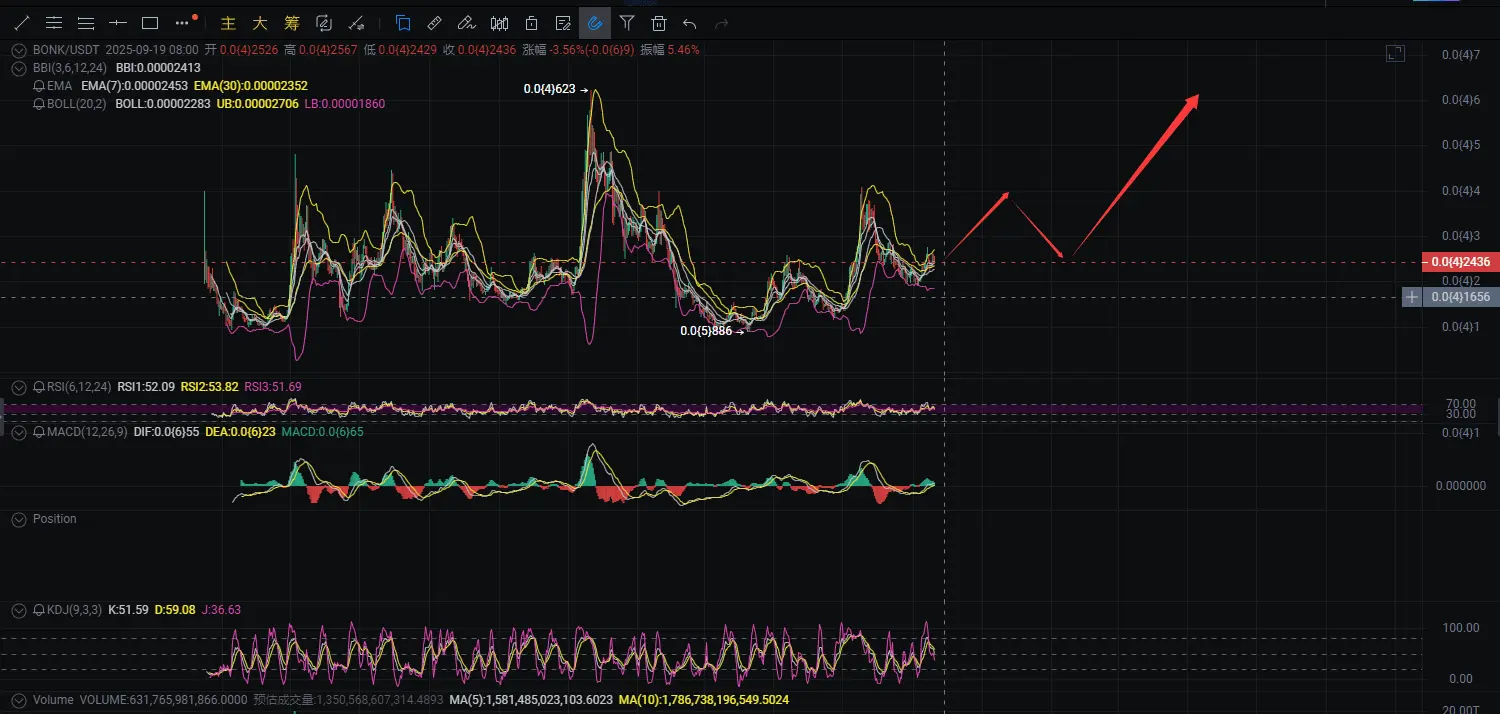
Task: Click the trash delete drawings icon
Action: click(x=659, y=22)
